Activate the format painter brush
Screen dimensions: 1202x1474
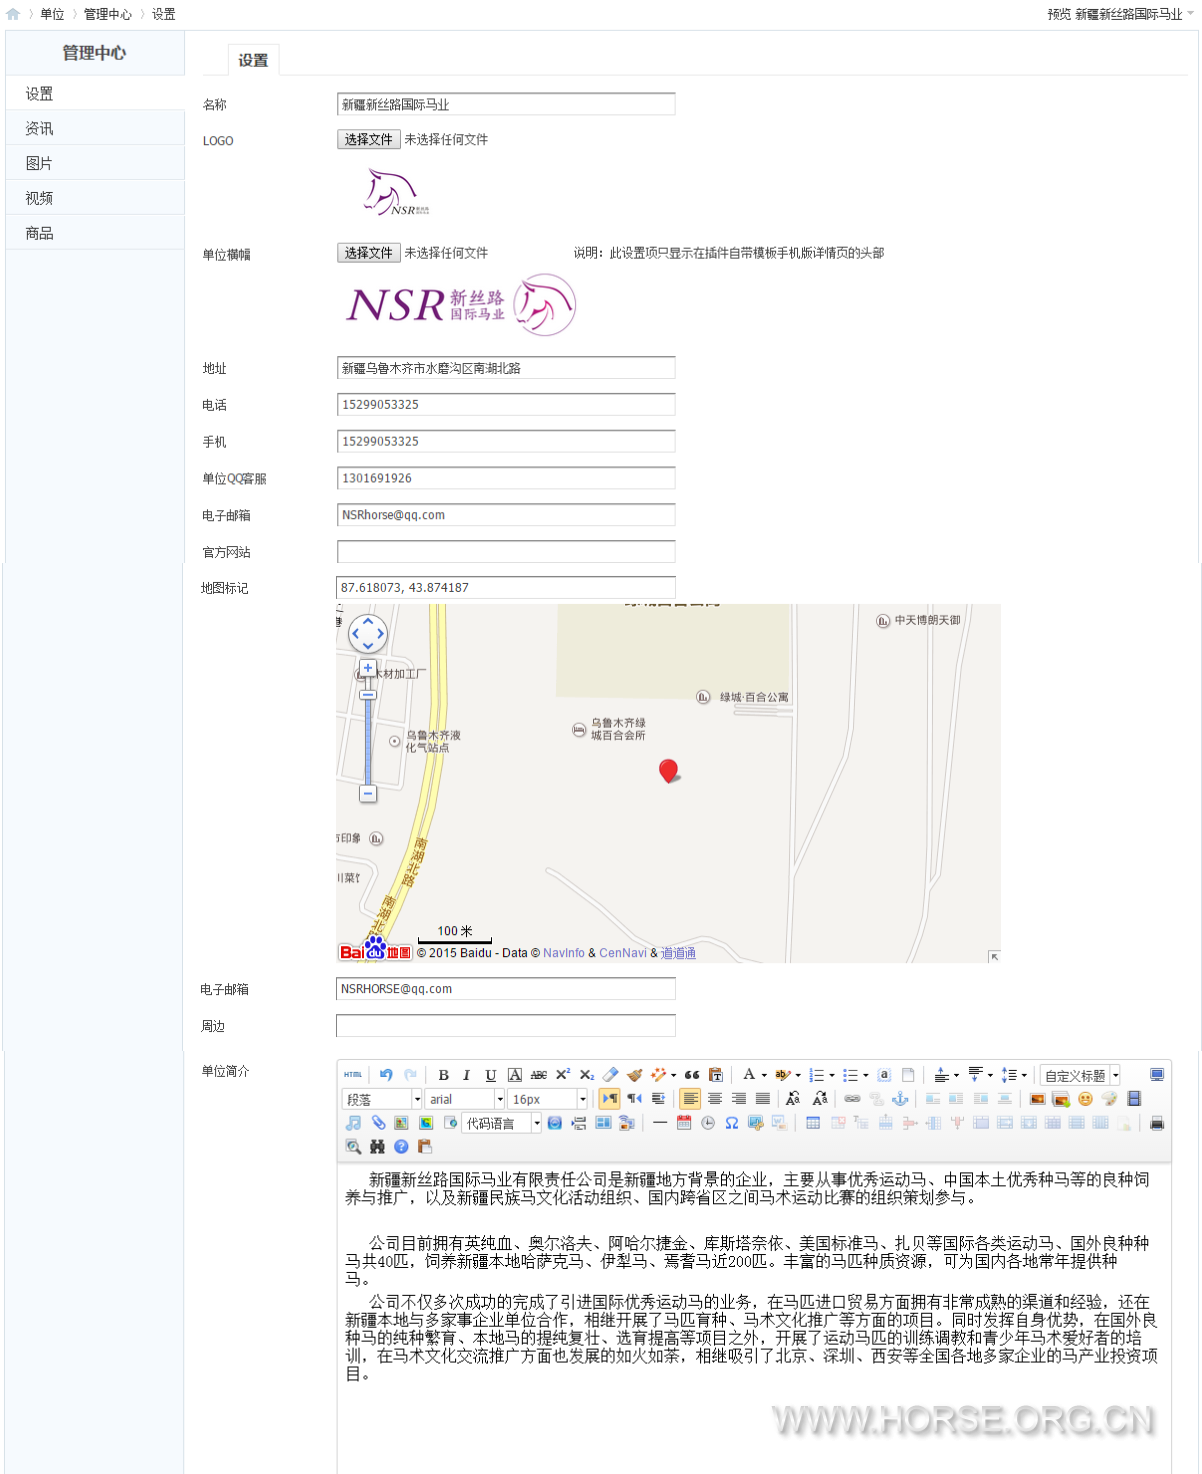click(x=635, y=1075)
